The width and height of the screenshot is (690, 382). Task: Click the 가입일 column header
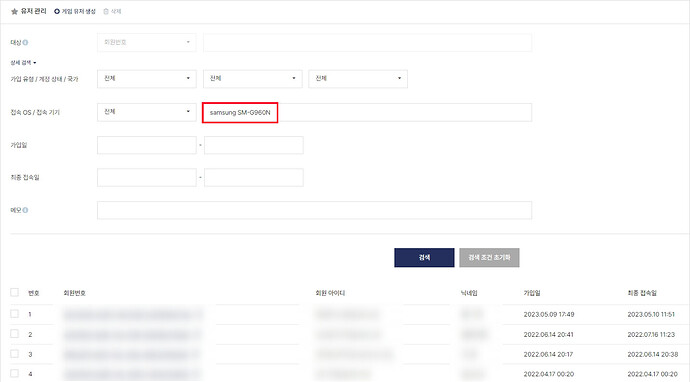pyautogui.click(x=532, y=293)
